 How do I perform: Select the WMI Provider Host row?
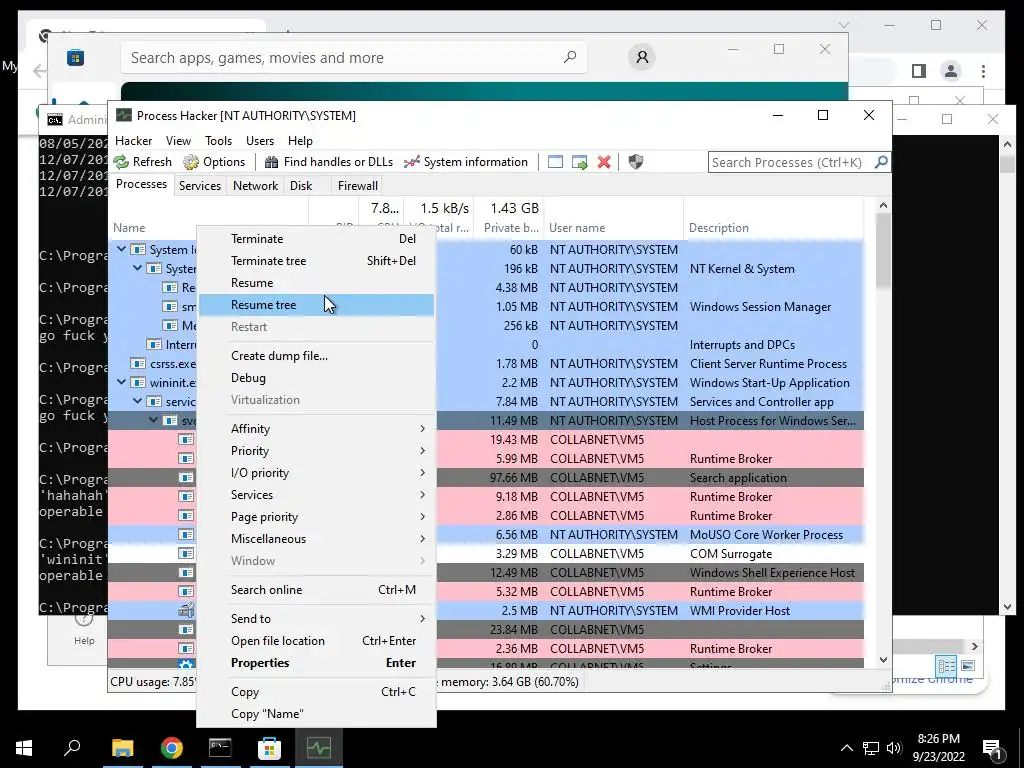(486, 611)
